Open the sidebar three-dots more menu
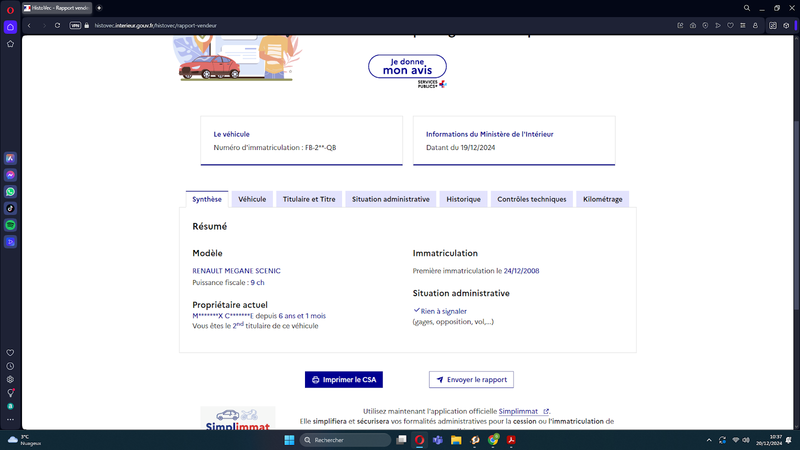800x450 pixels. point(10,419)
